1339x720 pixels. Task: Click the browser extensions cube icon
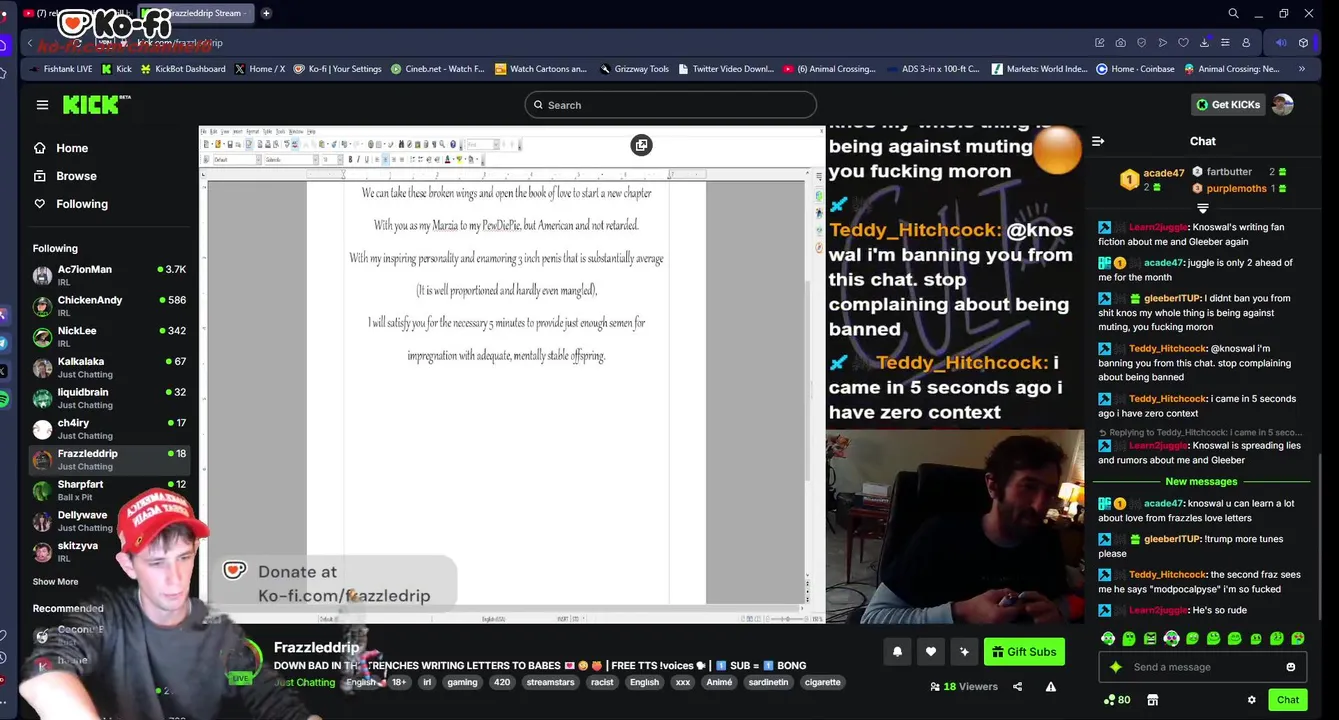1303,43
